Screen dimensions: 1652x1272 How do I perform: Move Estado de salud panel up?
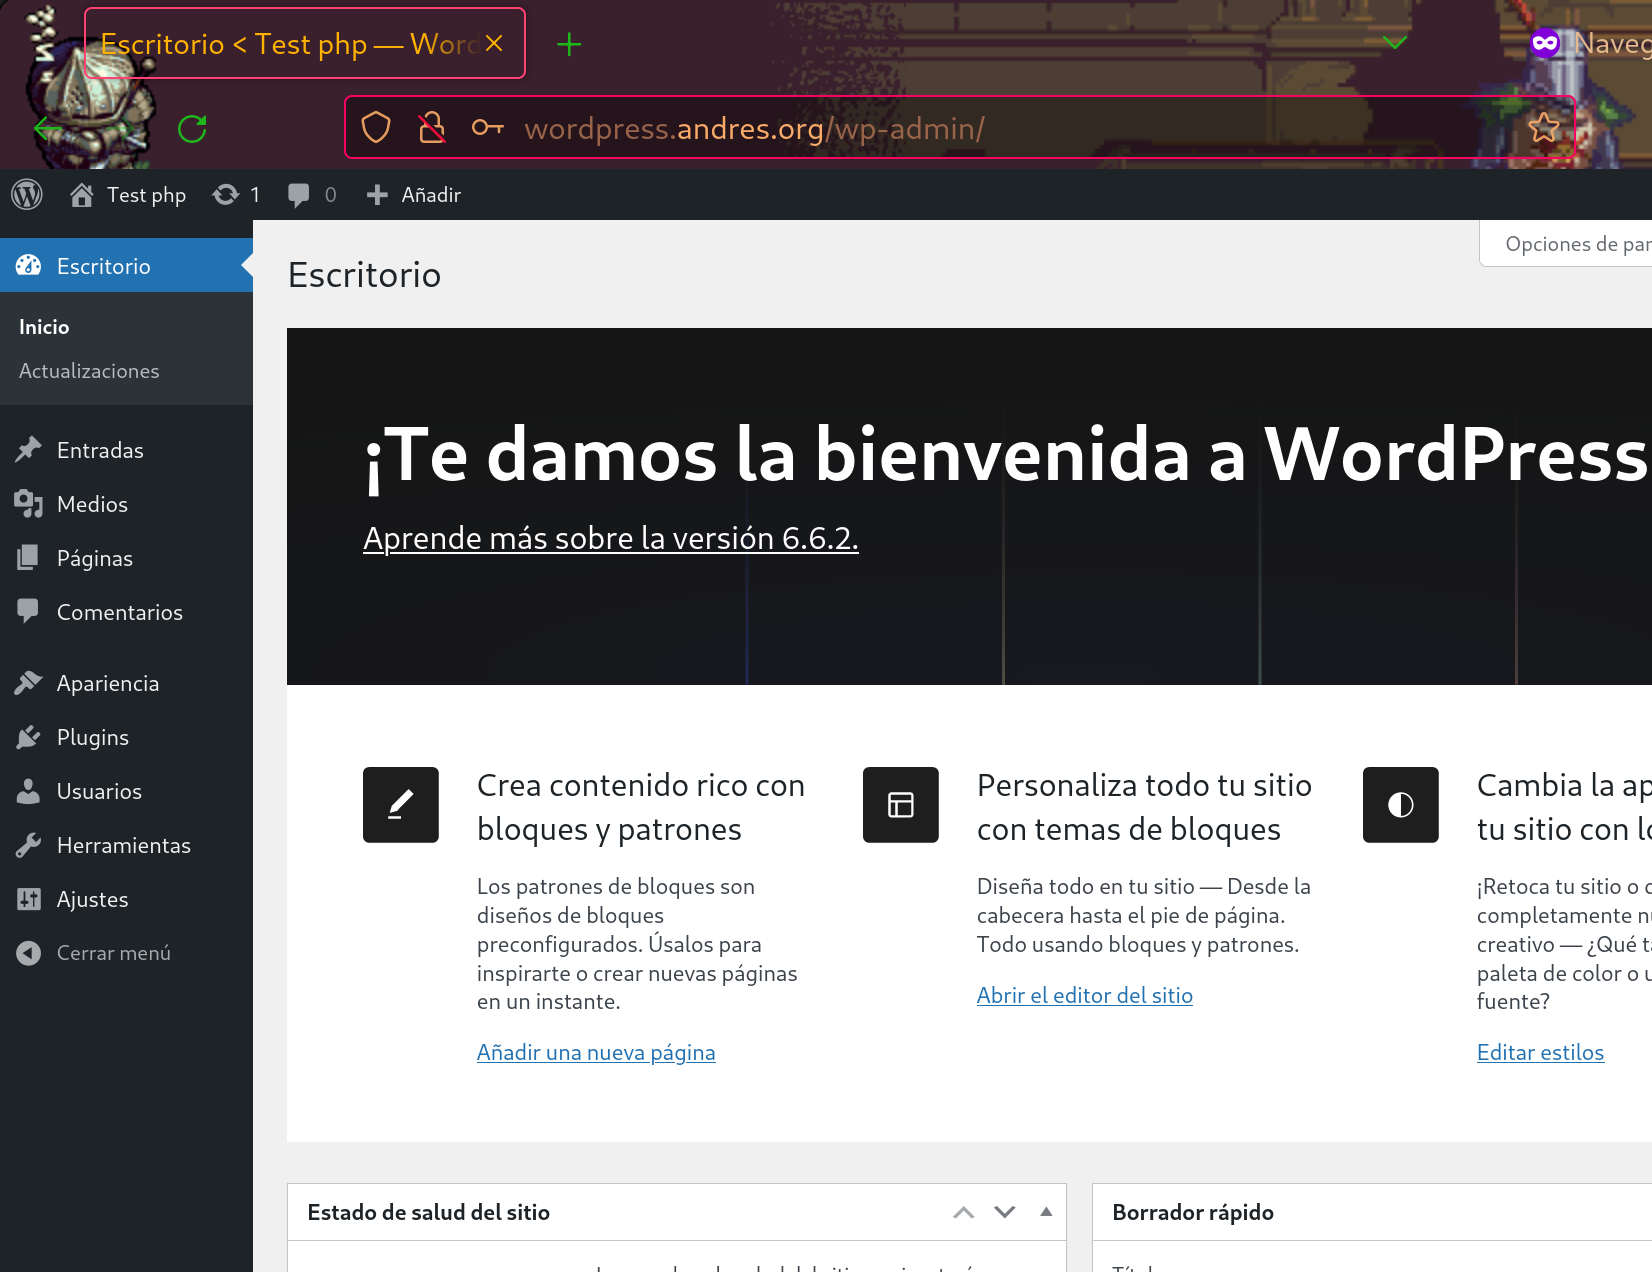(x=964, y=1212)
